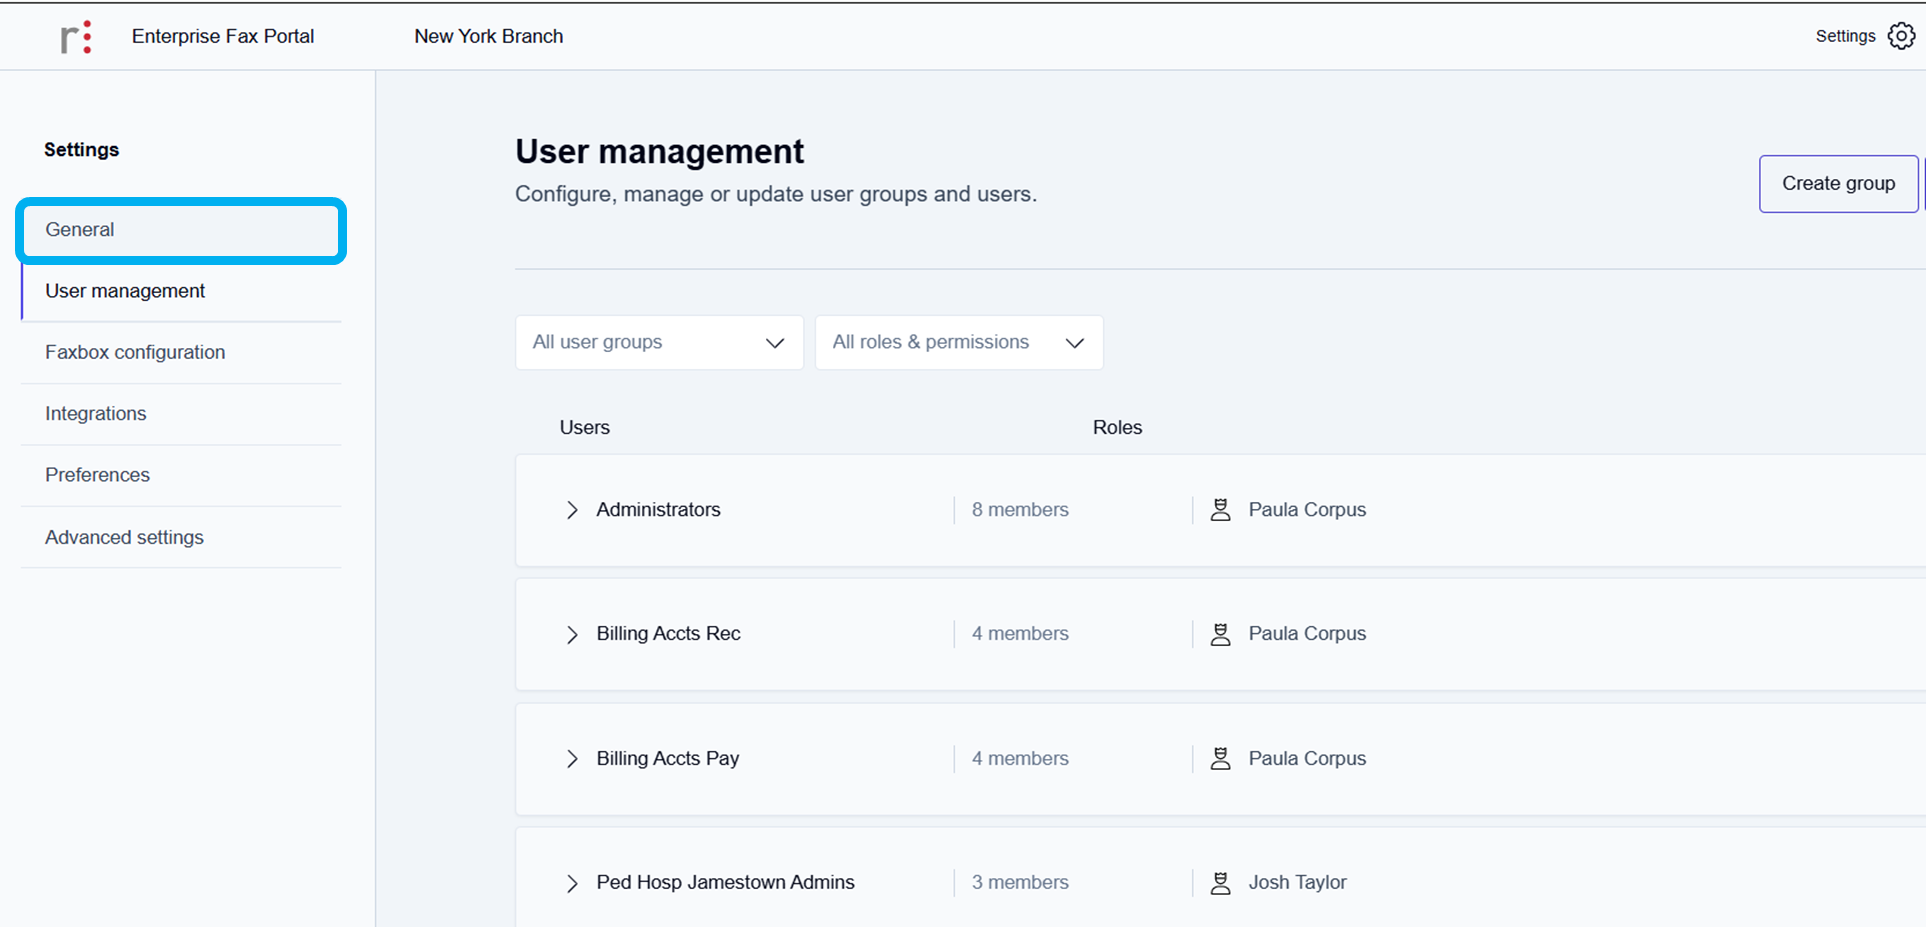The height and width of the screenshot is (927, 1926).
Task: Click the role icon beside Administrators' Paula Corpus
Action: coord(1220,510)
